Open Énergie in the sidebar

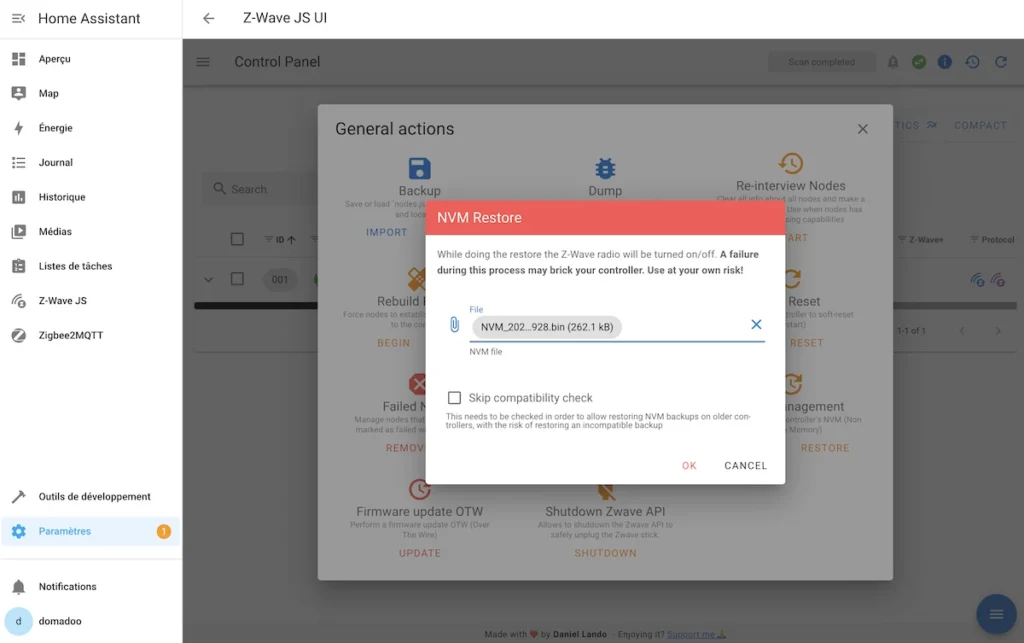pos(91,128)
